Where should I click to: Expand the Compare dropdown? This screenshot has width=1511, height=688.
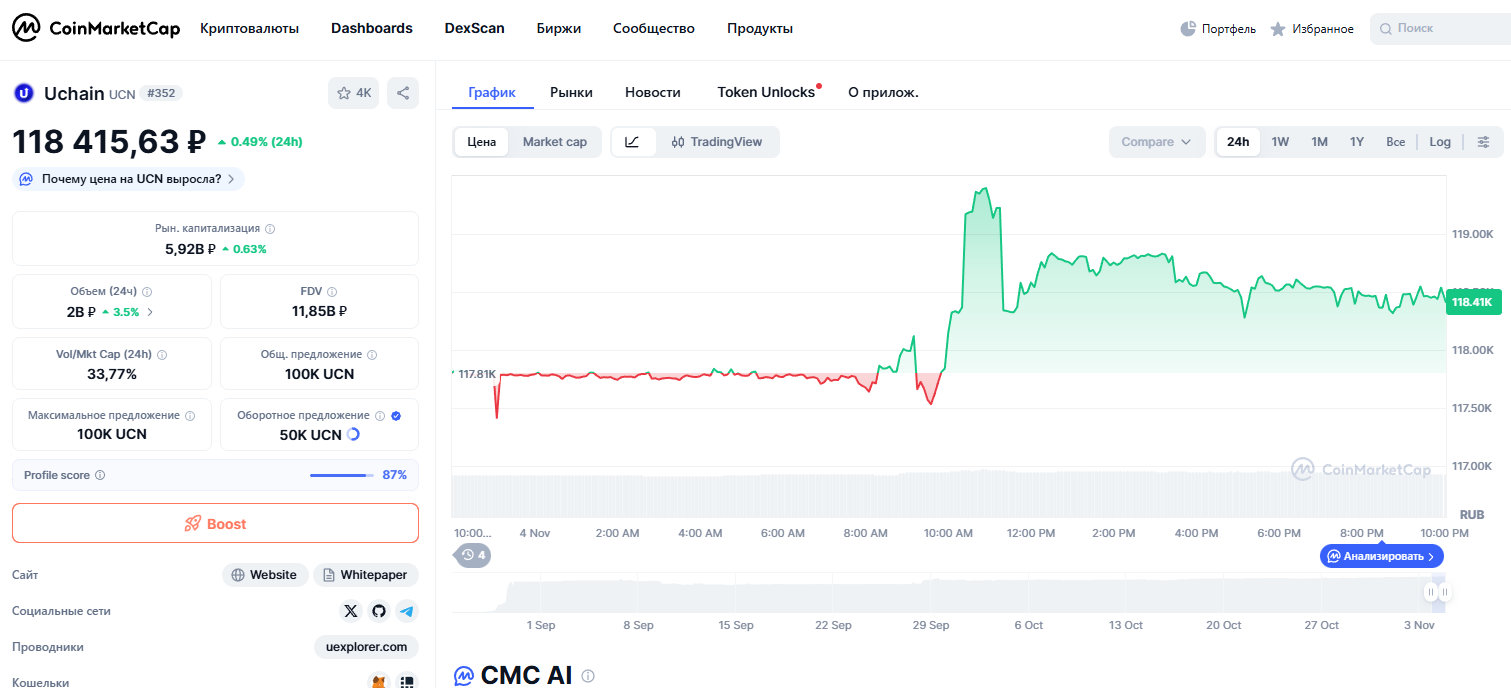click(1156, 142)
